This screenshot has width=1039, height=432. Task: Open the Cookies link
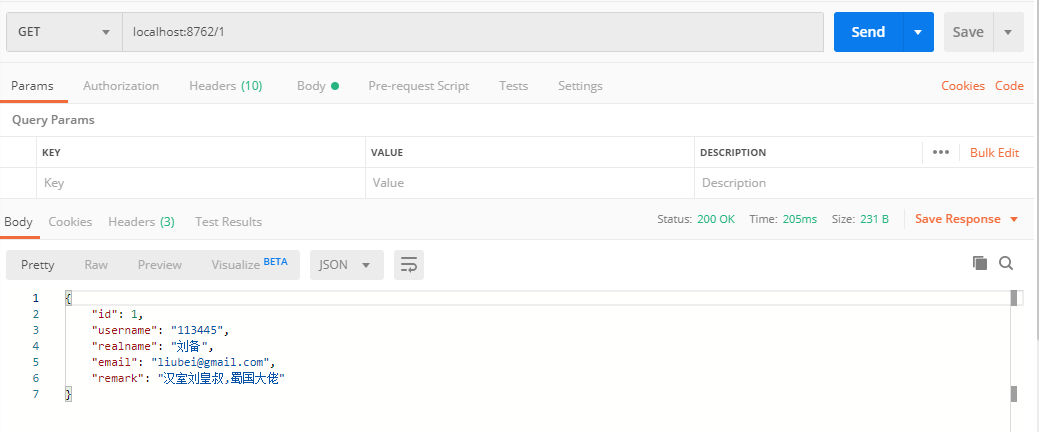[962, 86]
